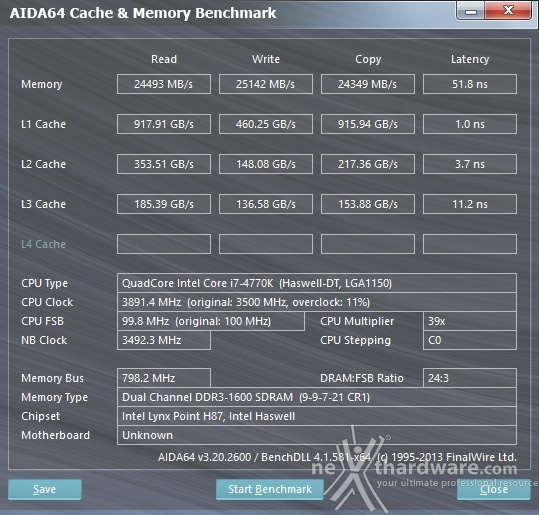The width and height of the screenshot is (539, 515).
Task: Click the red X window close icon
Action: (508, 11)
